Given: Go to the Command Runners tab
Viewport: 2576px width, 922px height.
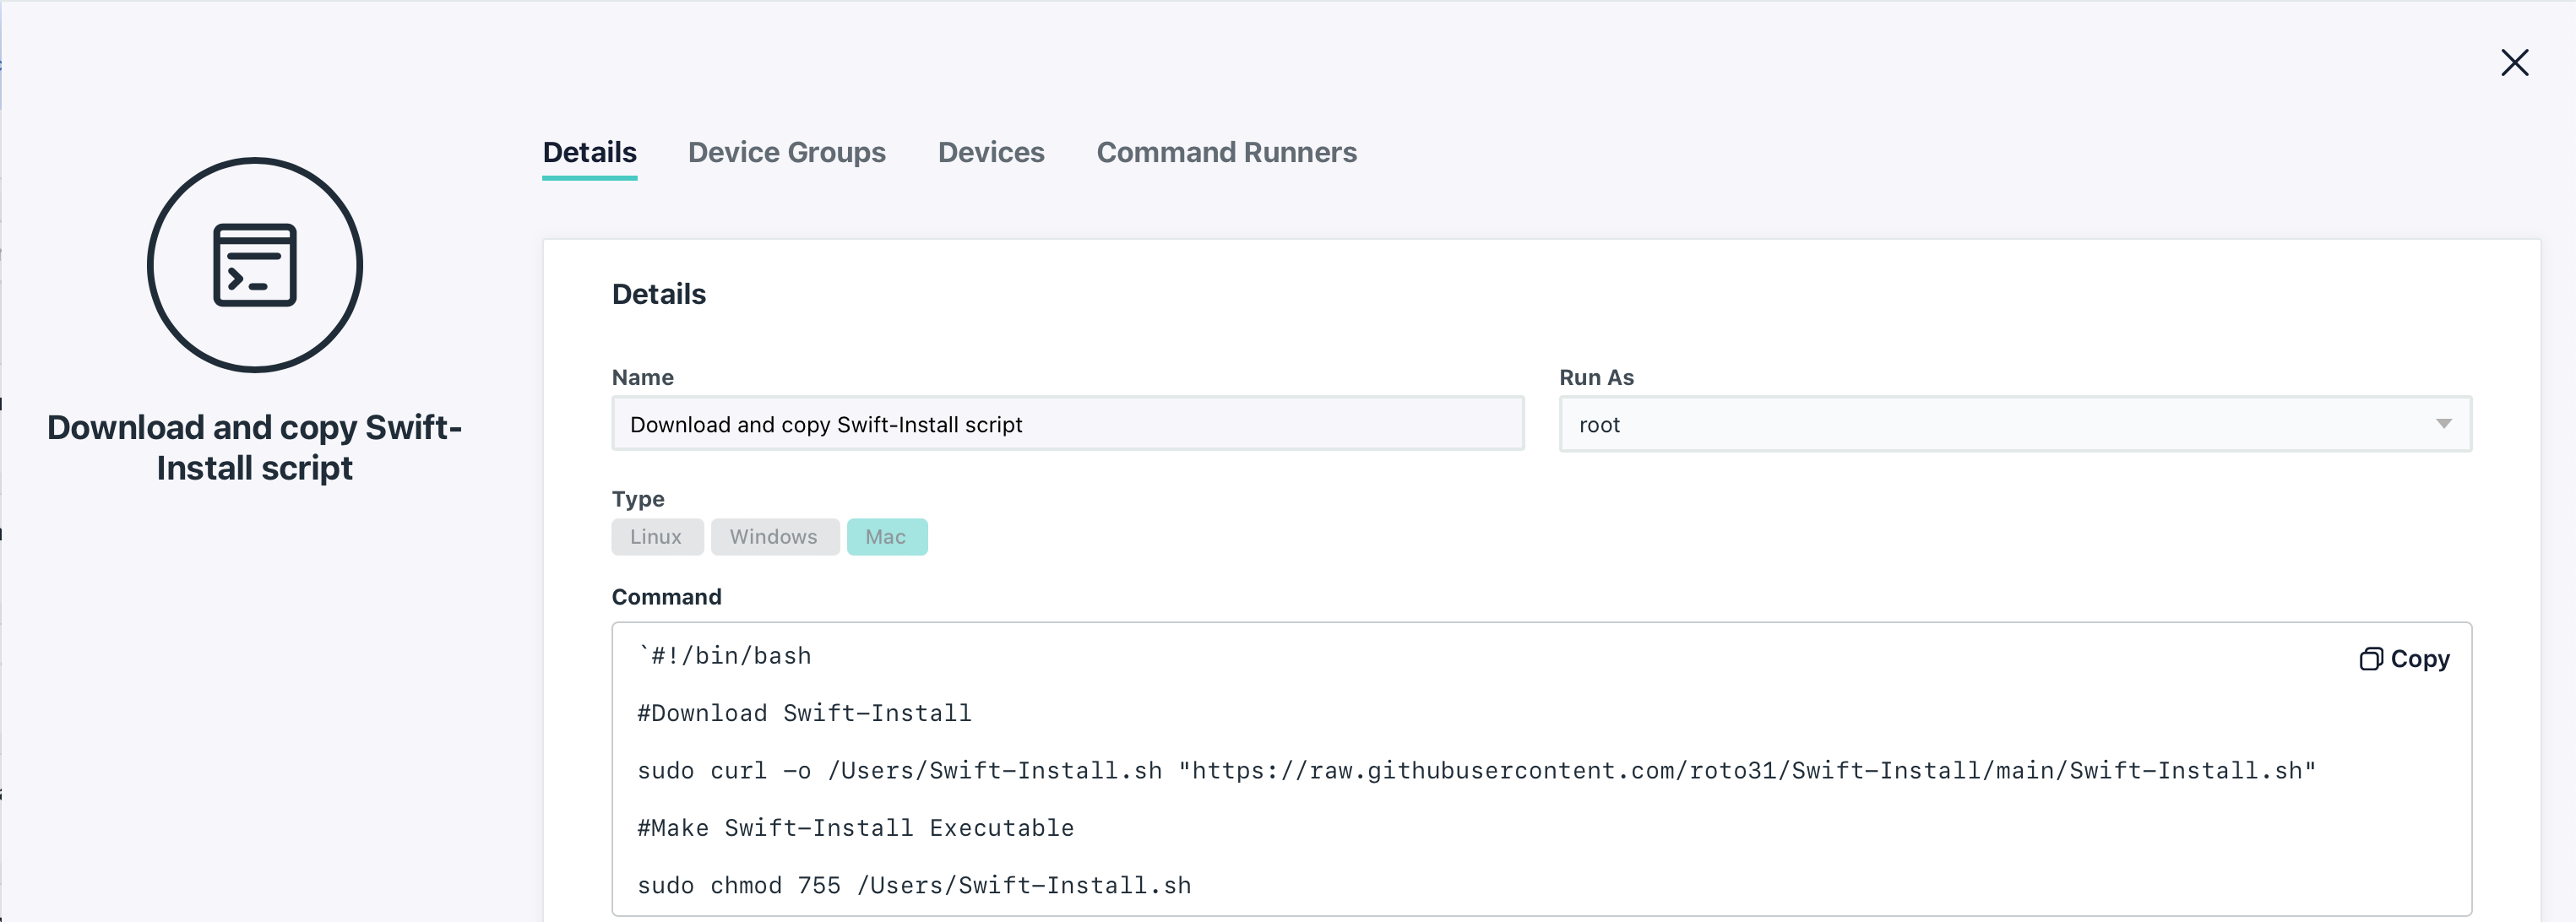Looking at the screenshot, I should pyautogui.click(x=1226, y=152).
